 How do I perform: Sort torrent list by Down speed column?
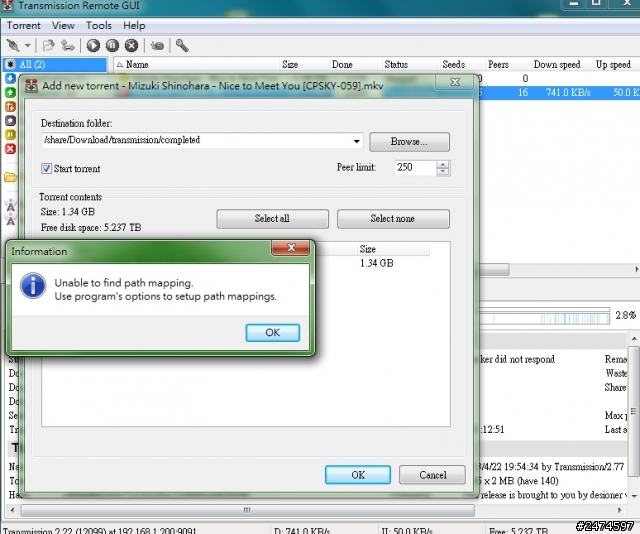[561, 65]
